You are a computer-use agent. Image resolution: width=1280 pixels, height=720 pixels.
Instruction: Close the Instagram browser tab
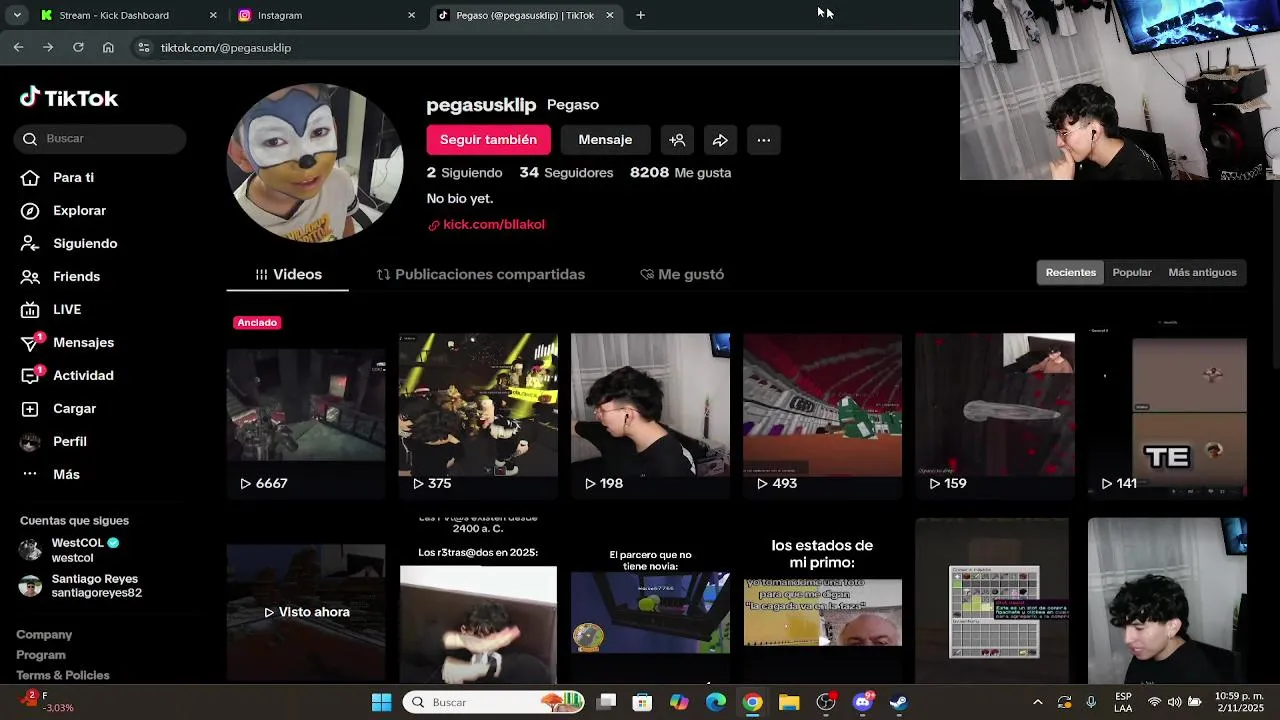coord(411,15)
